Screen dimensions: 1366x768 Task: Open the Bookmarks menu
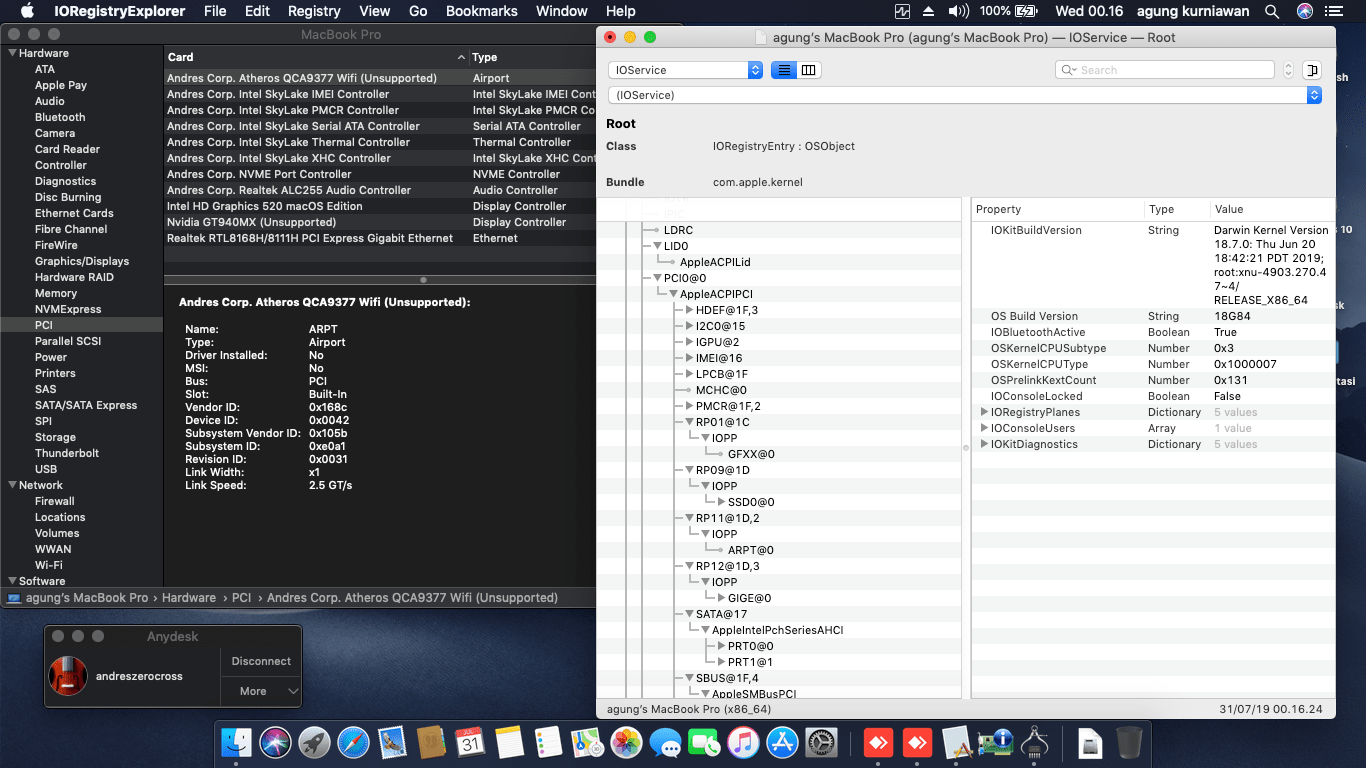(x=481, y=11)
